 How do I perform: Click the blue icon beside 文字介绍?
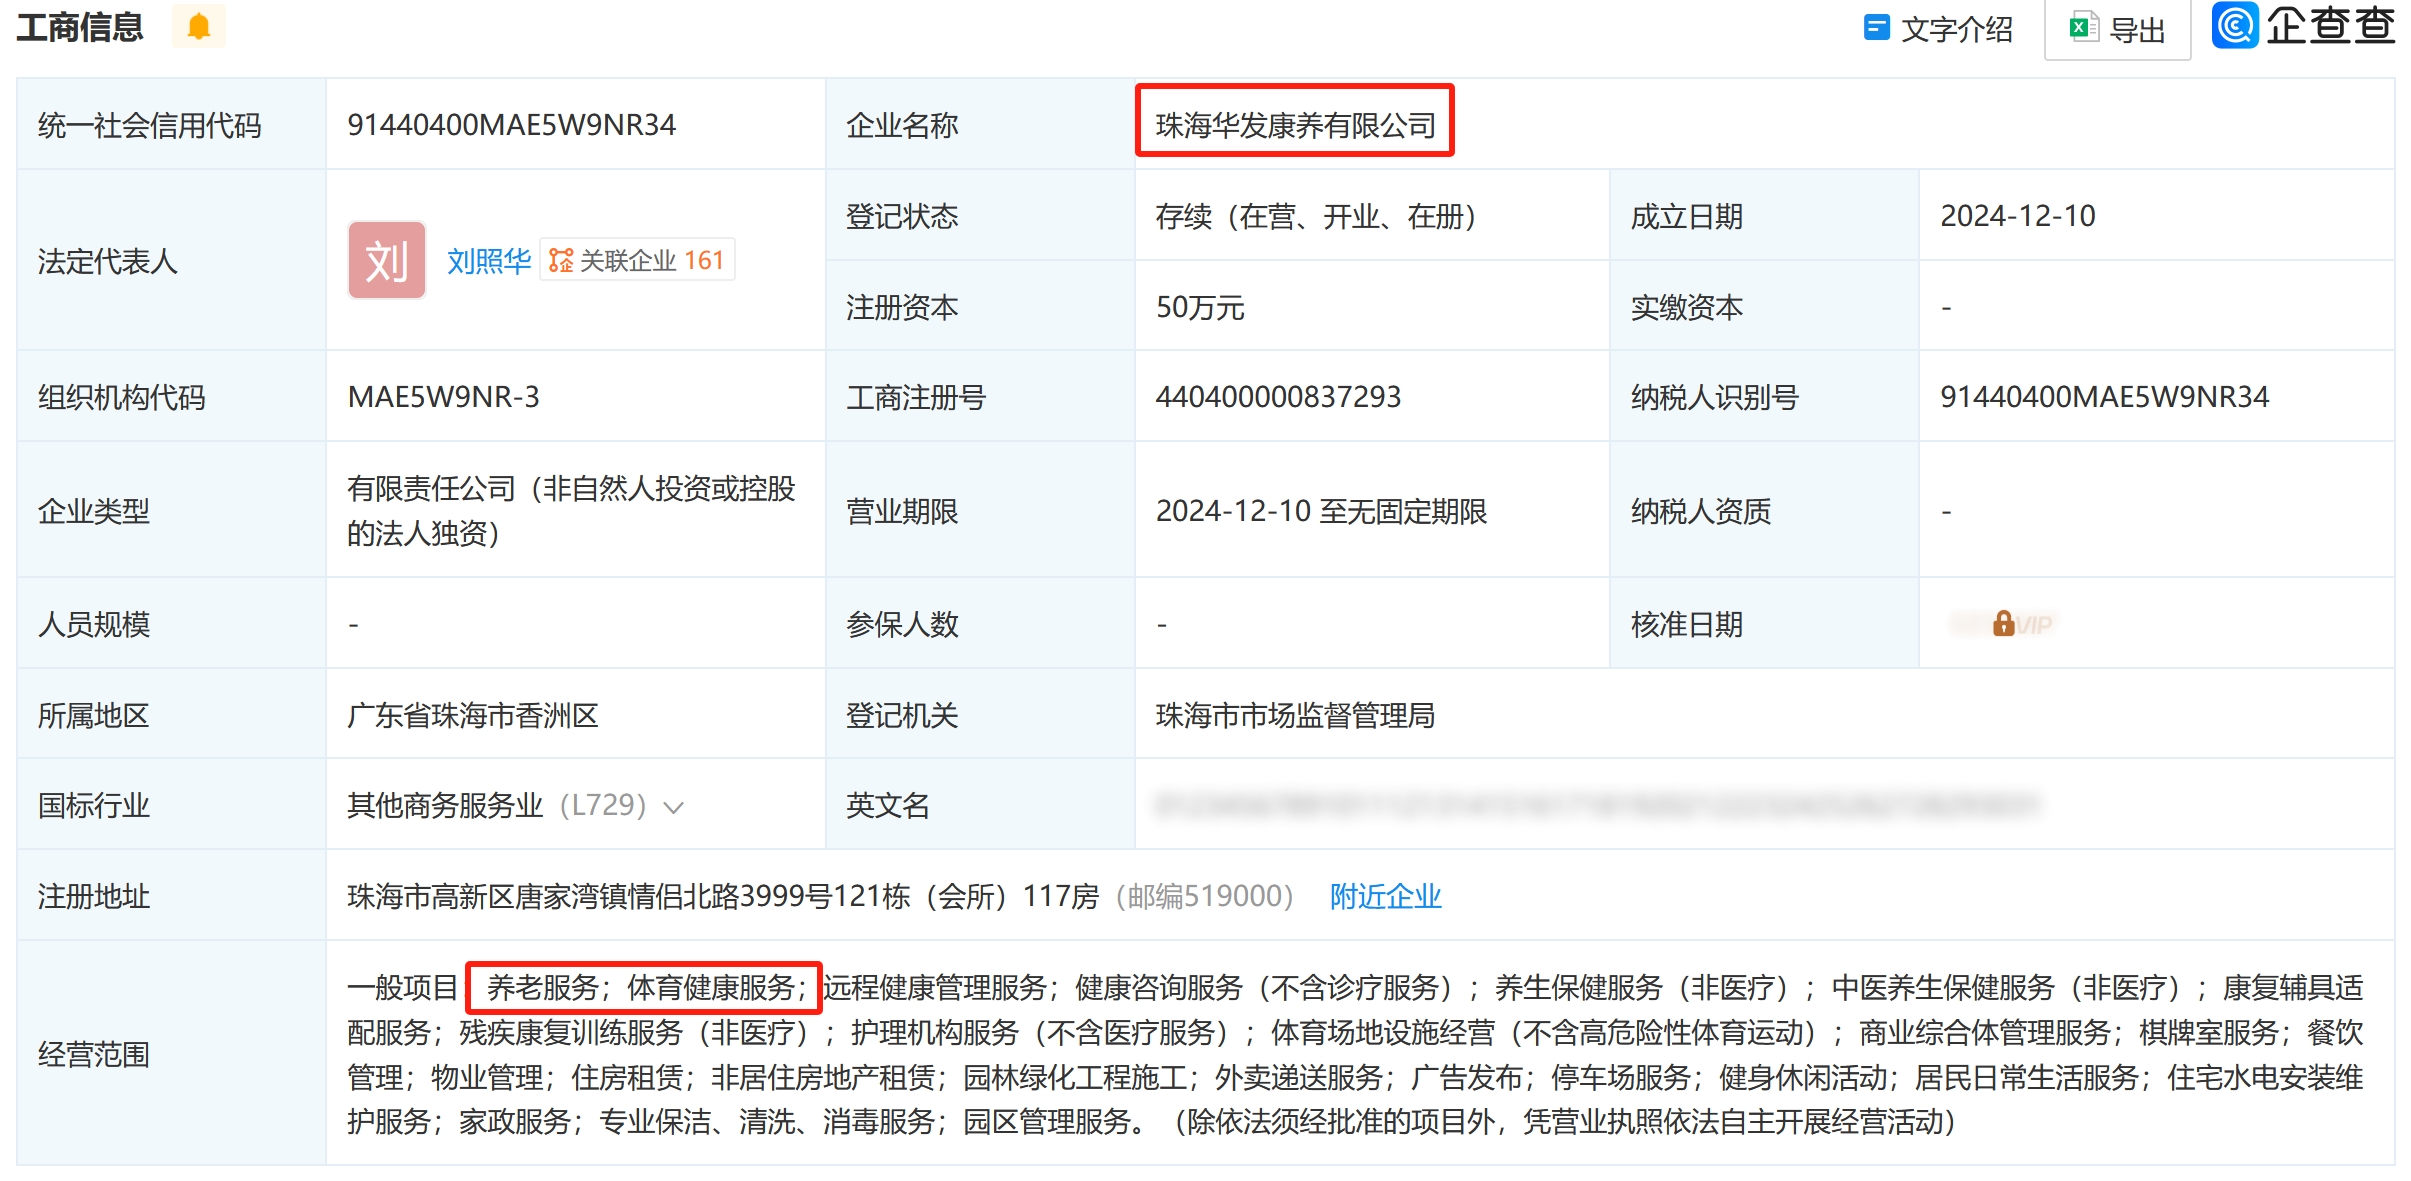point(1877,27)
